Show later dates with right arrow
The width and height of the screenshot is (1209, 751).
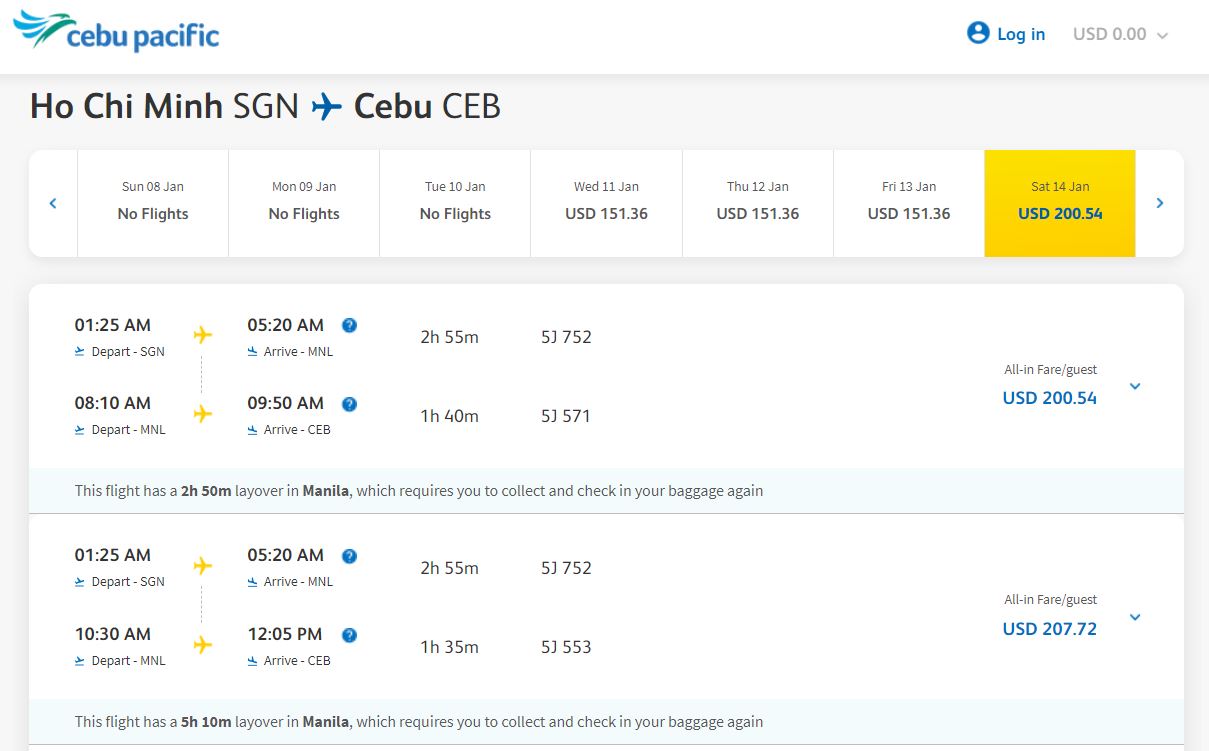(1160, 203)
